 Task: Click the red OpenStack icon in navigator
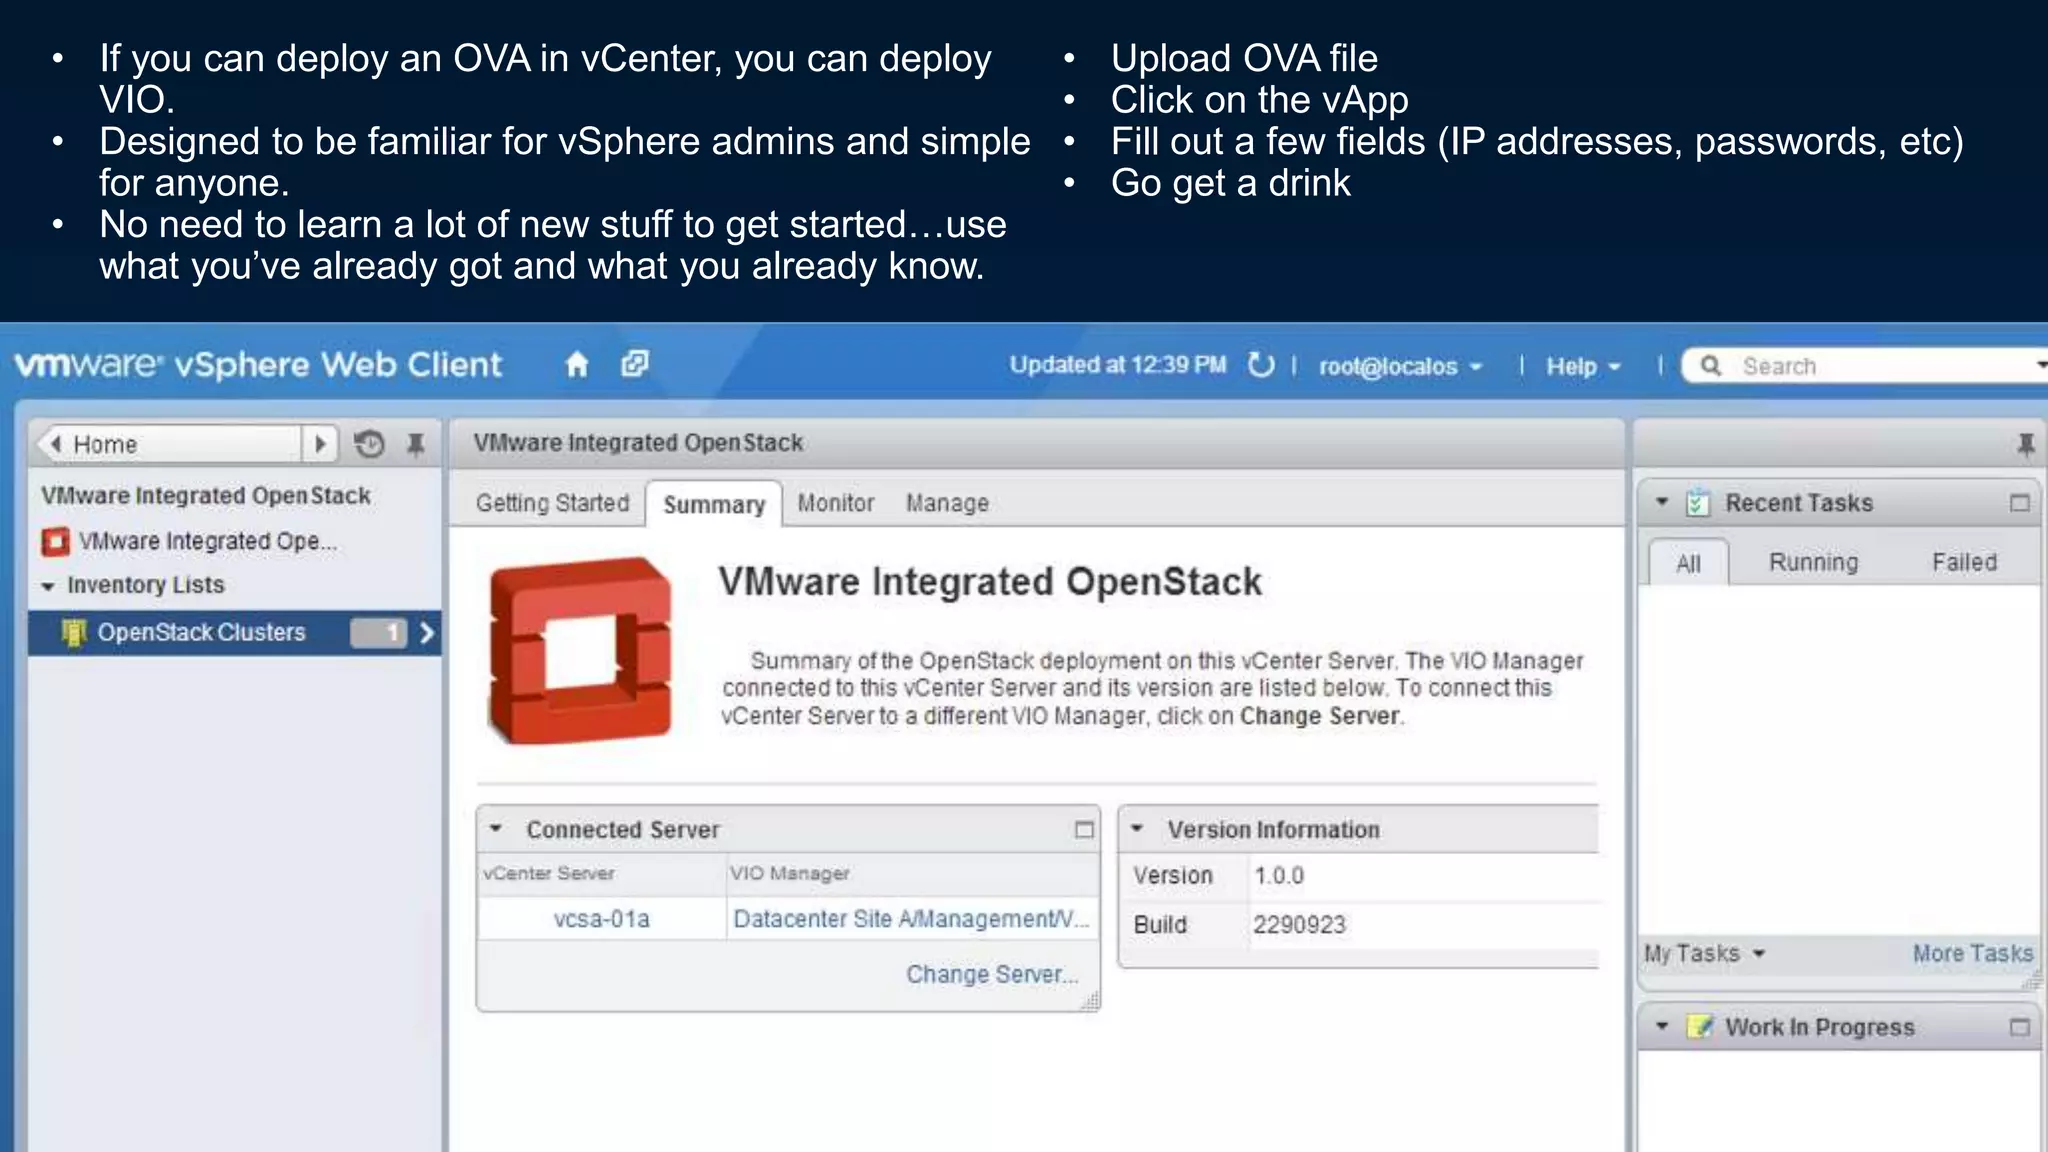pyautogui.click(x=55, y=541)
